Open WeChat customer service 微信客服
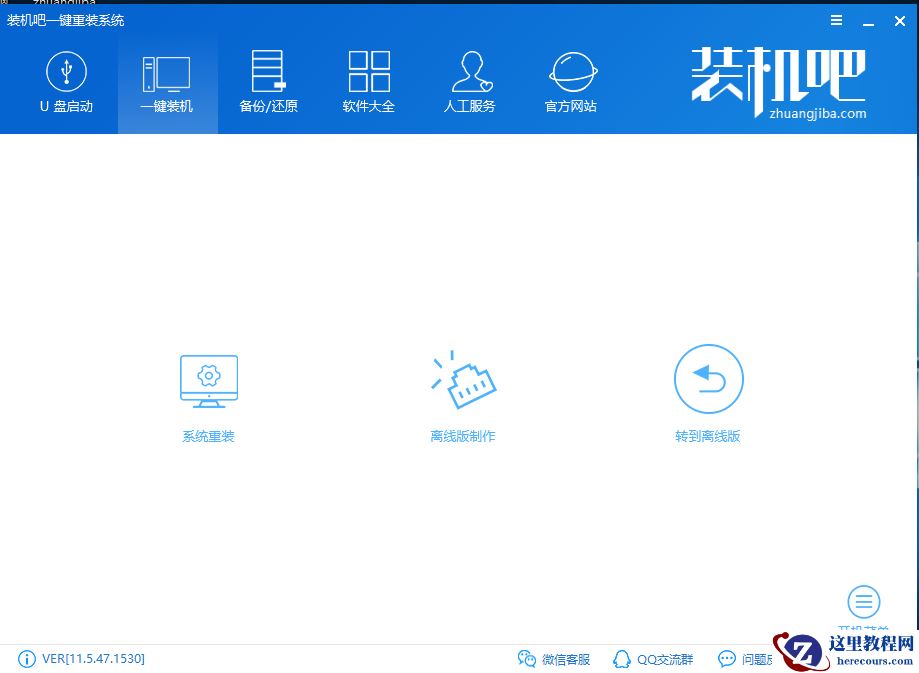The image size is (919, 673). (551, 659)
